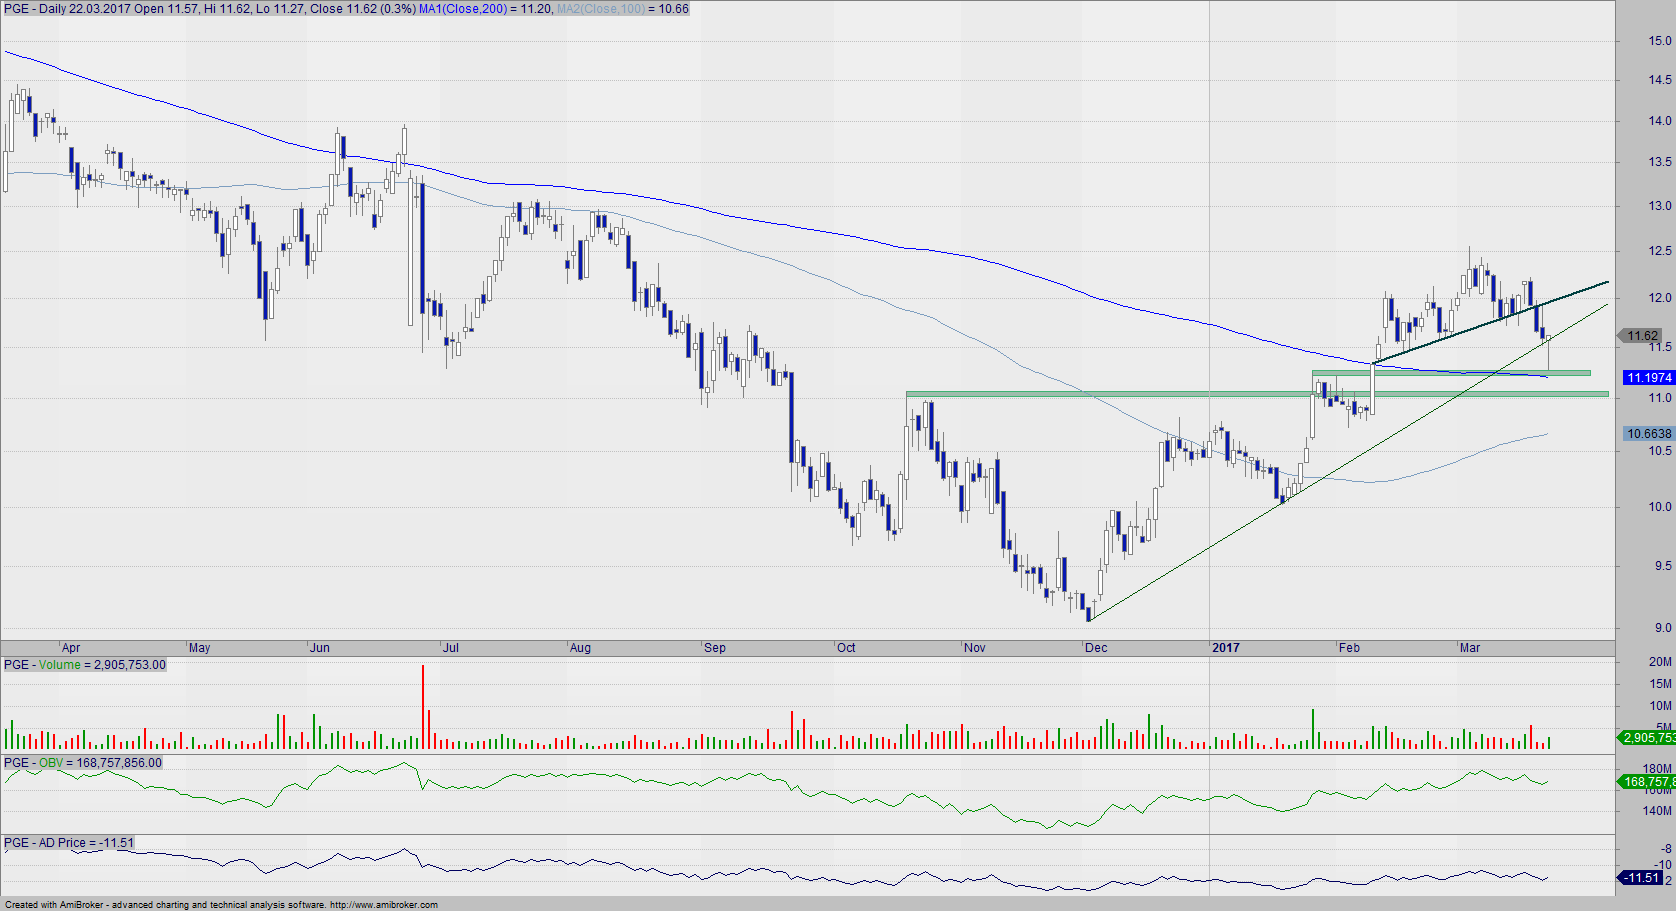Select the 10.6638 moving average value tag
Viewport: 1676px width, 911px height.
pyautogui.click(x=1648, y=433)
